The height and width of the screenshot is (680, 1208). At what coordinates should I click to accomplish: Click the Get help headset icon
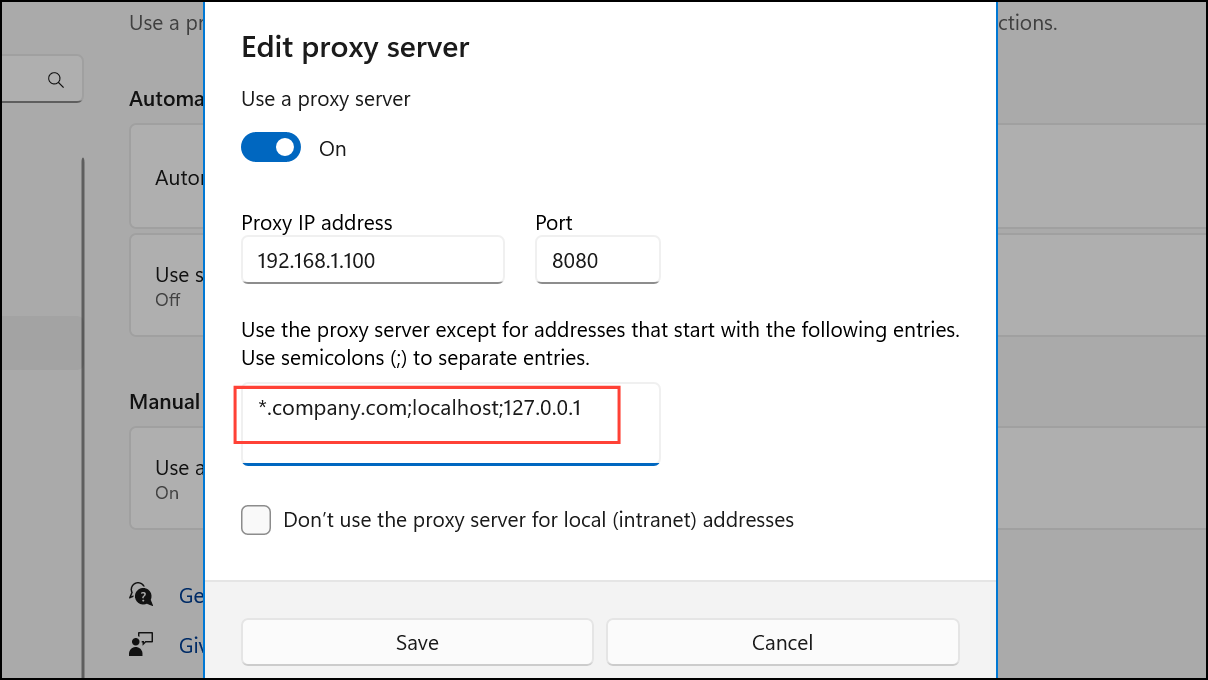pyautogui.click(x=141, y=595)
